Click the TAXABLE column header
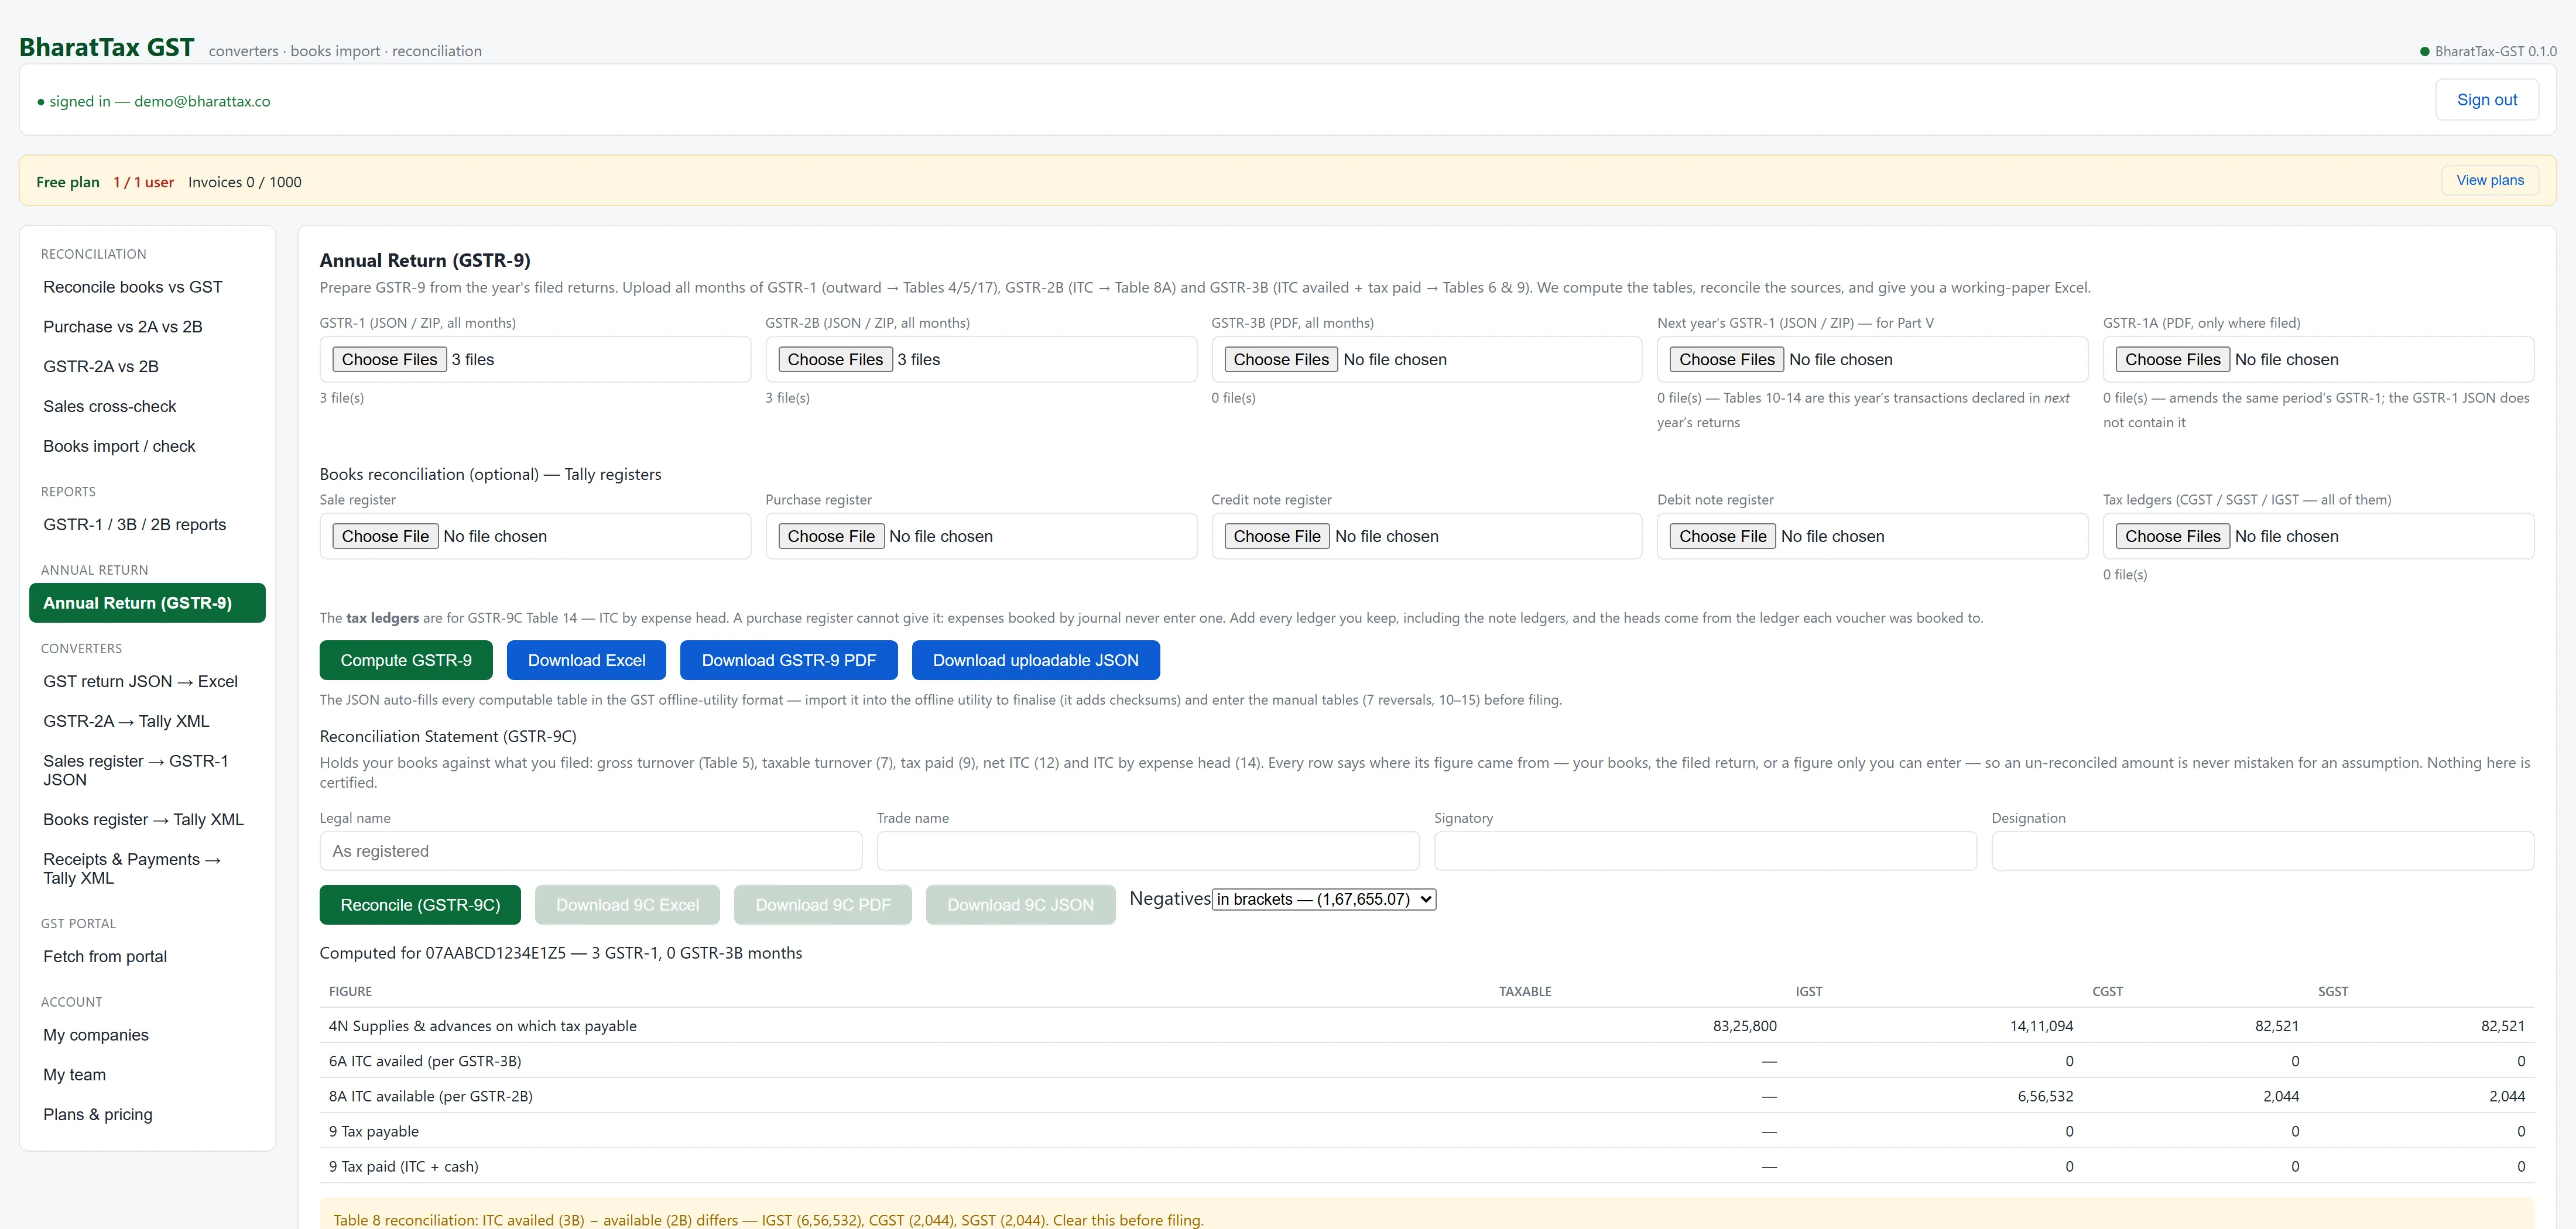 1525,992
